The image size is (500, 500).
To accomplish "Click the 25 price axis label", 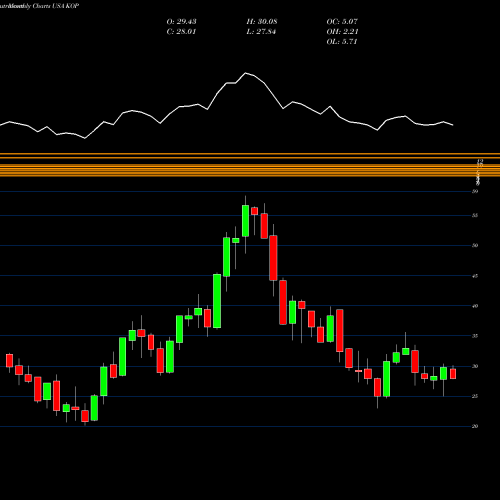I will (475, 396).
